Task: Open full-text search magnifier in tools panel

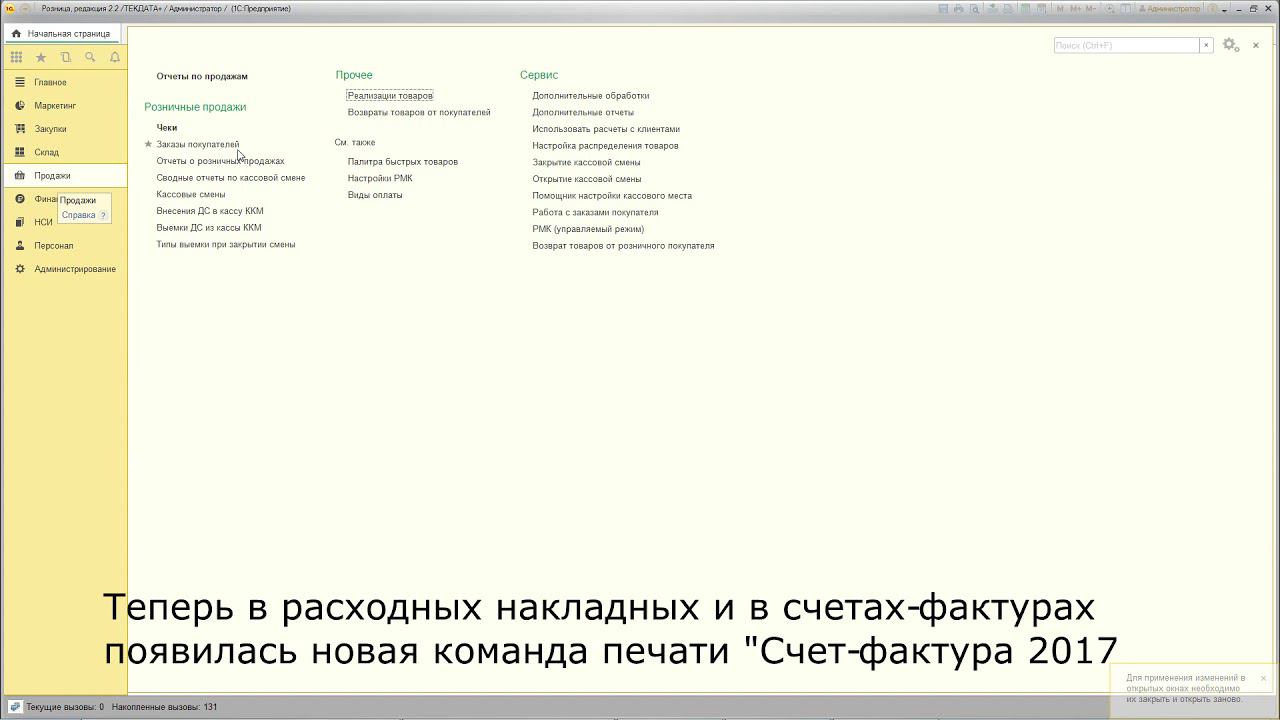Action: pos(90,57)
